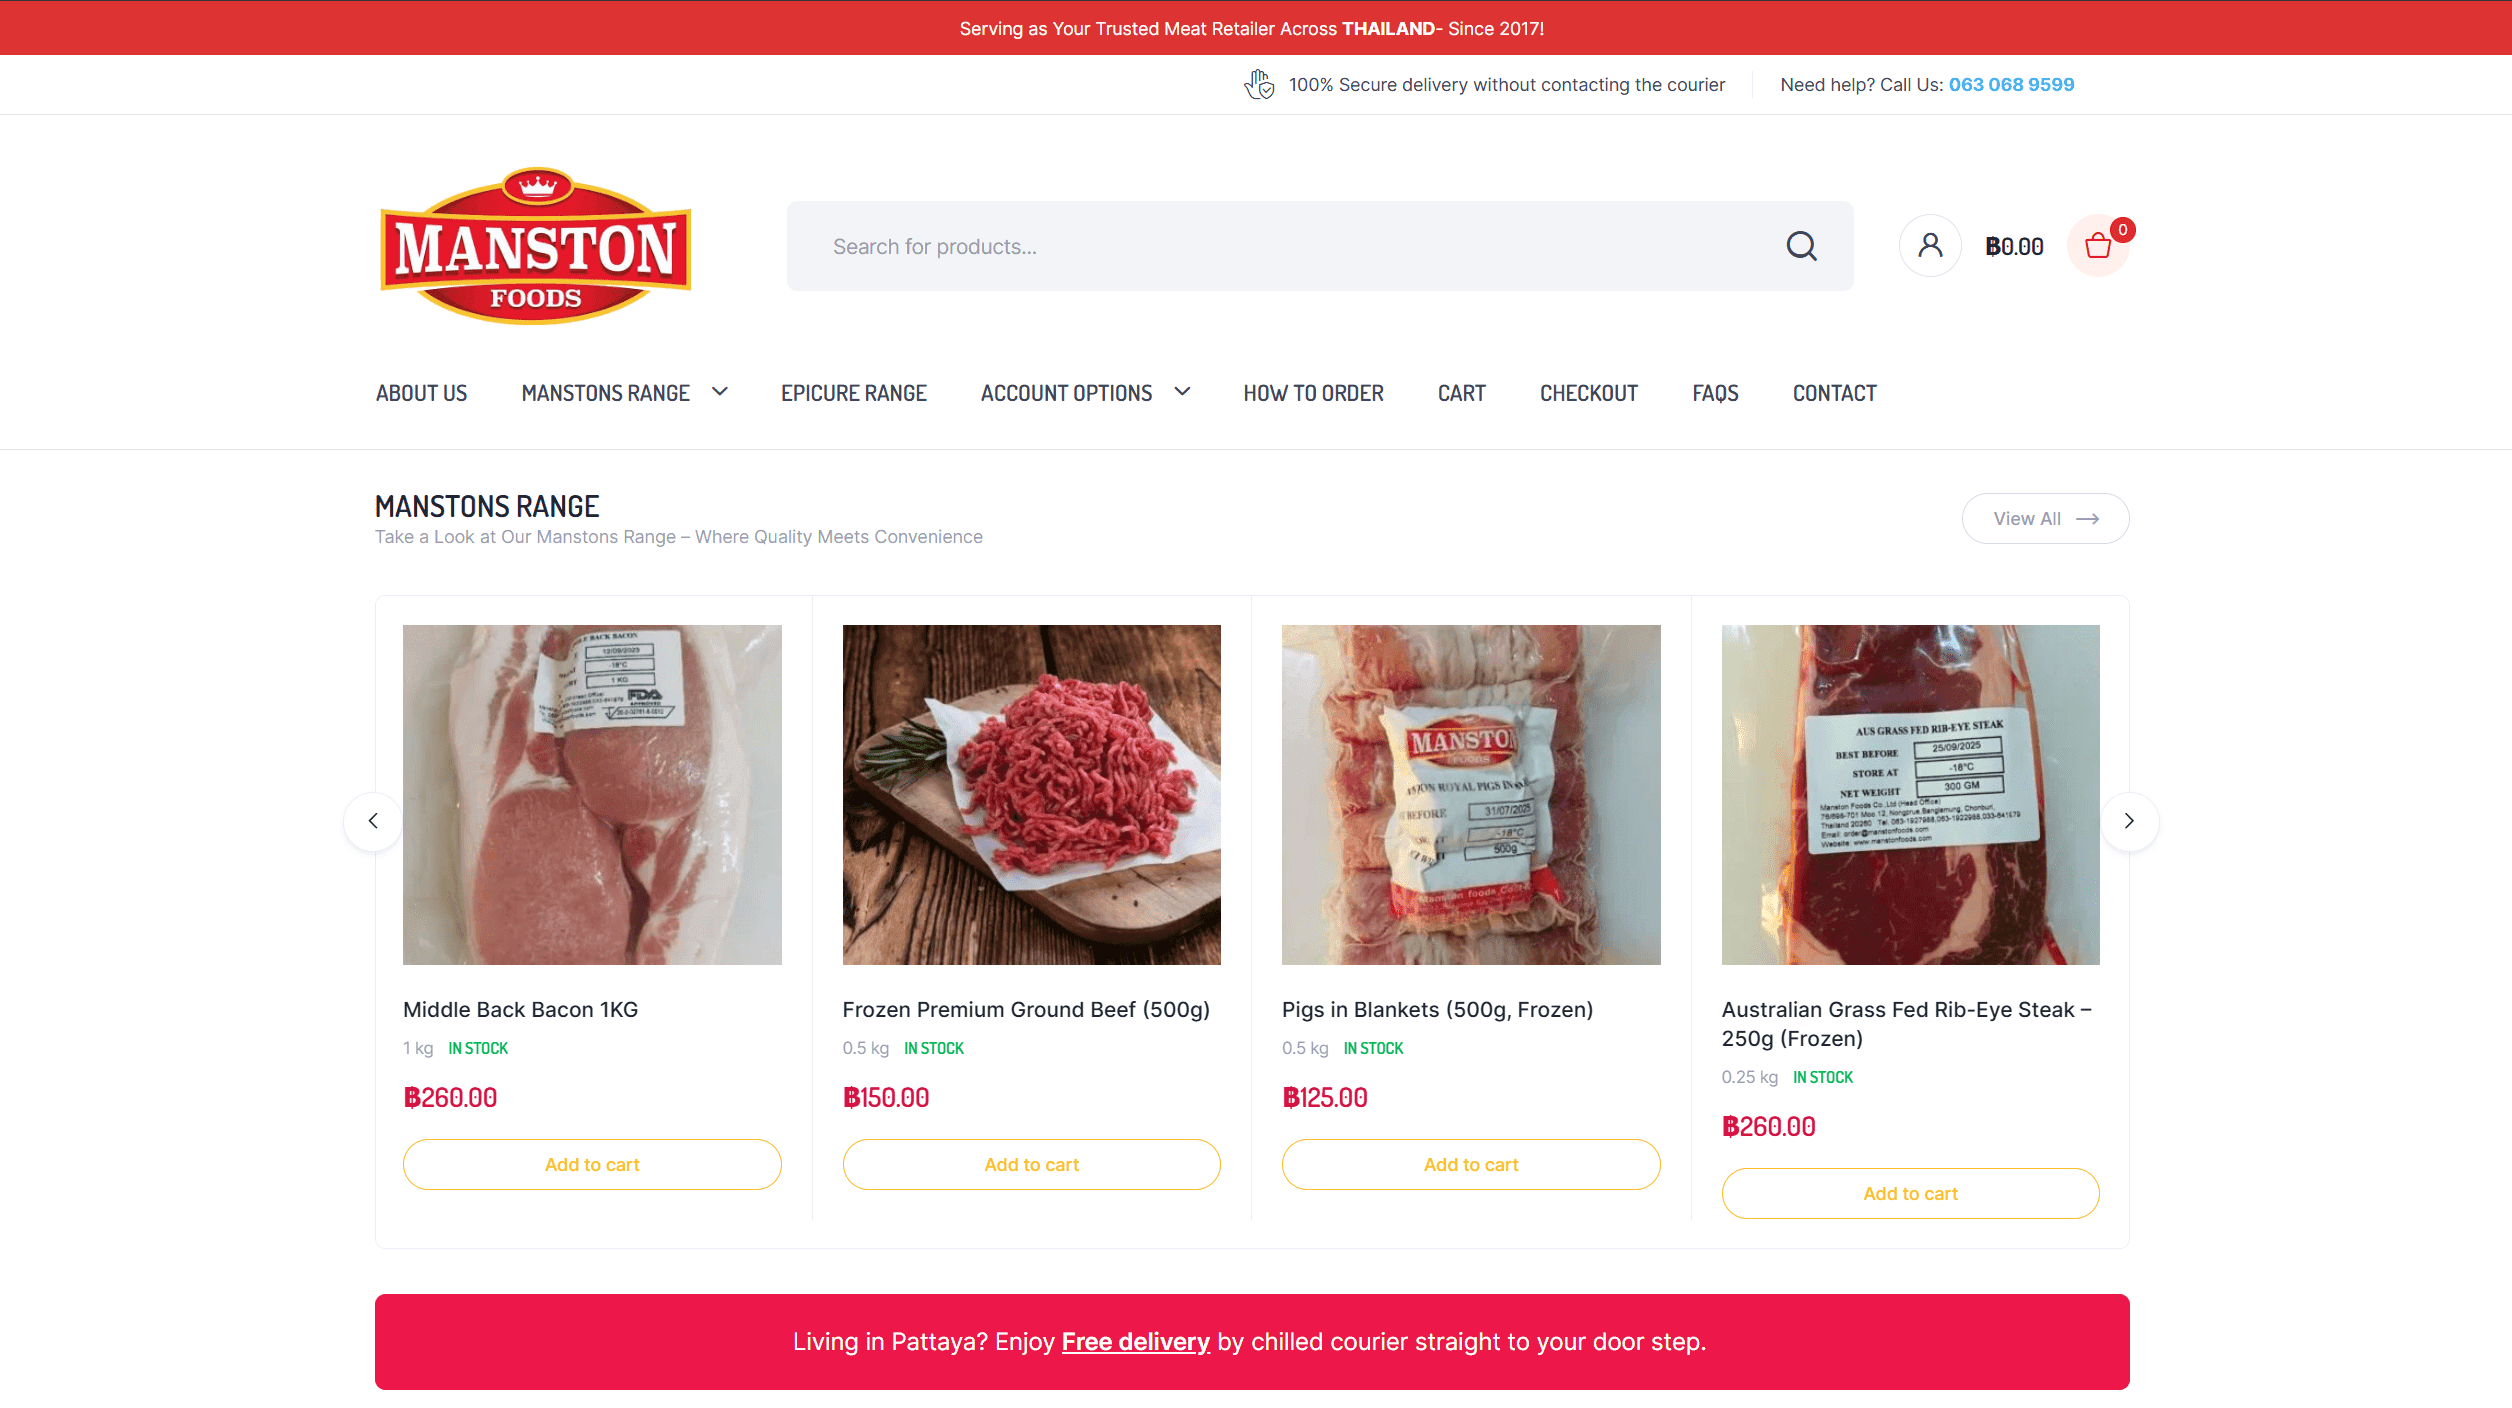Go to the FAQs page

pyautogui.click(x=1715, y=393)
